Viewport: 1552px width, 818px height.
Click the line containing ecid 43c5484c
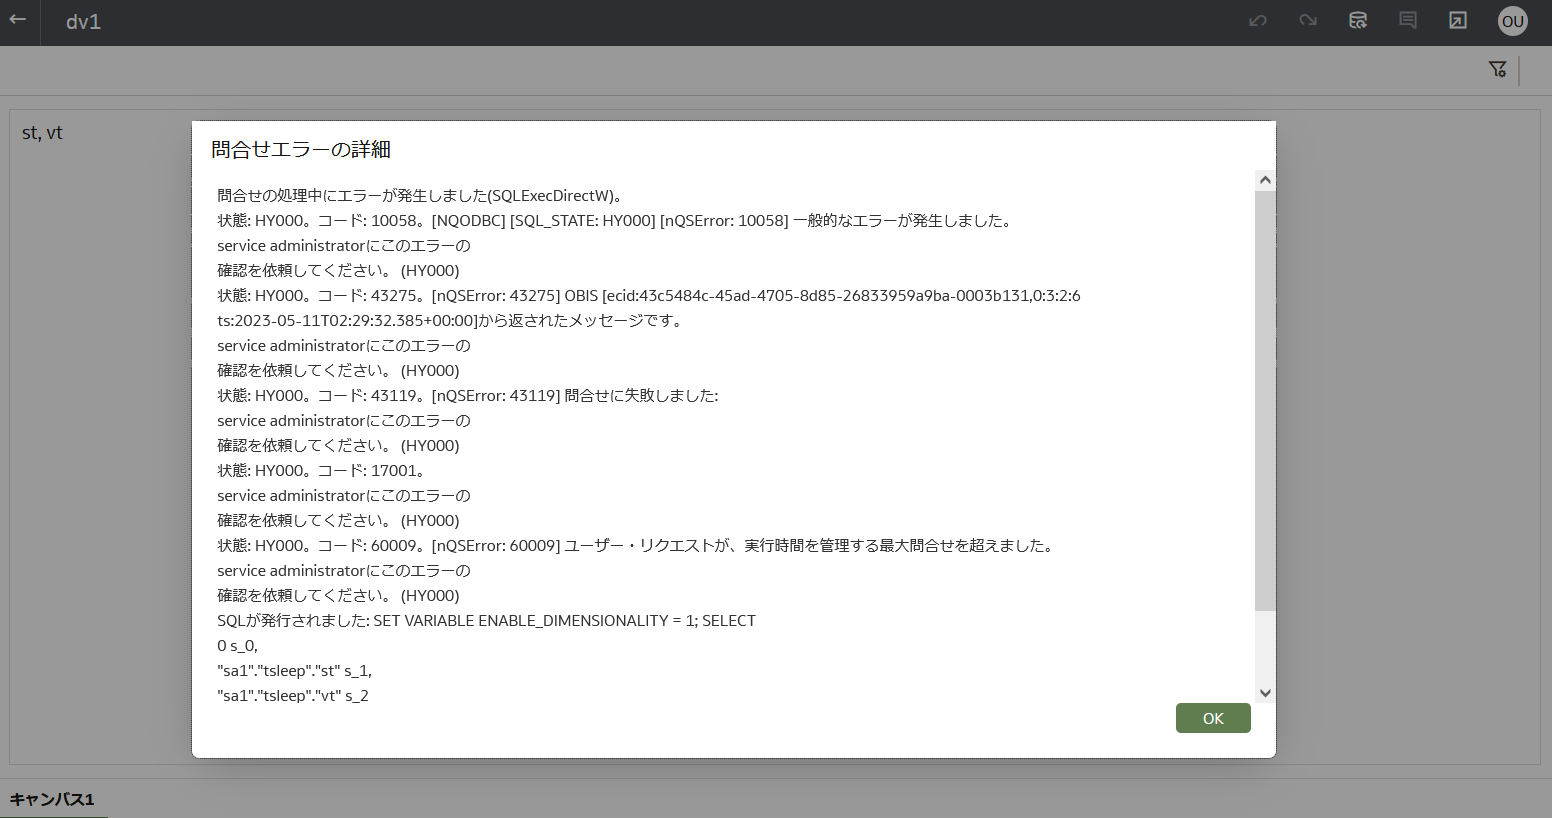(649, 296)
